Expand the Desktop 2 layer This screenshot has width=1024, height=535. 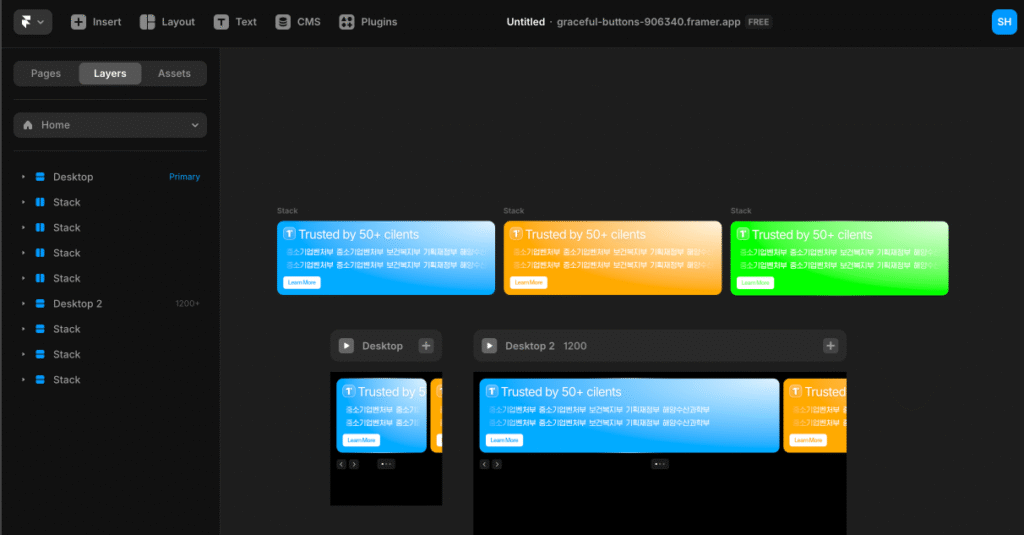click(x=23, y=304)
